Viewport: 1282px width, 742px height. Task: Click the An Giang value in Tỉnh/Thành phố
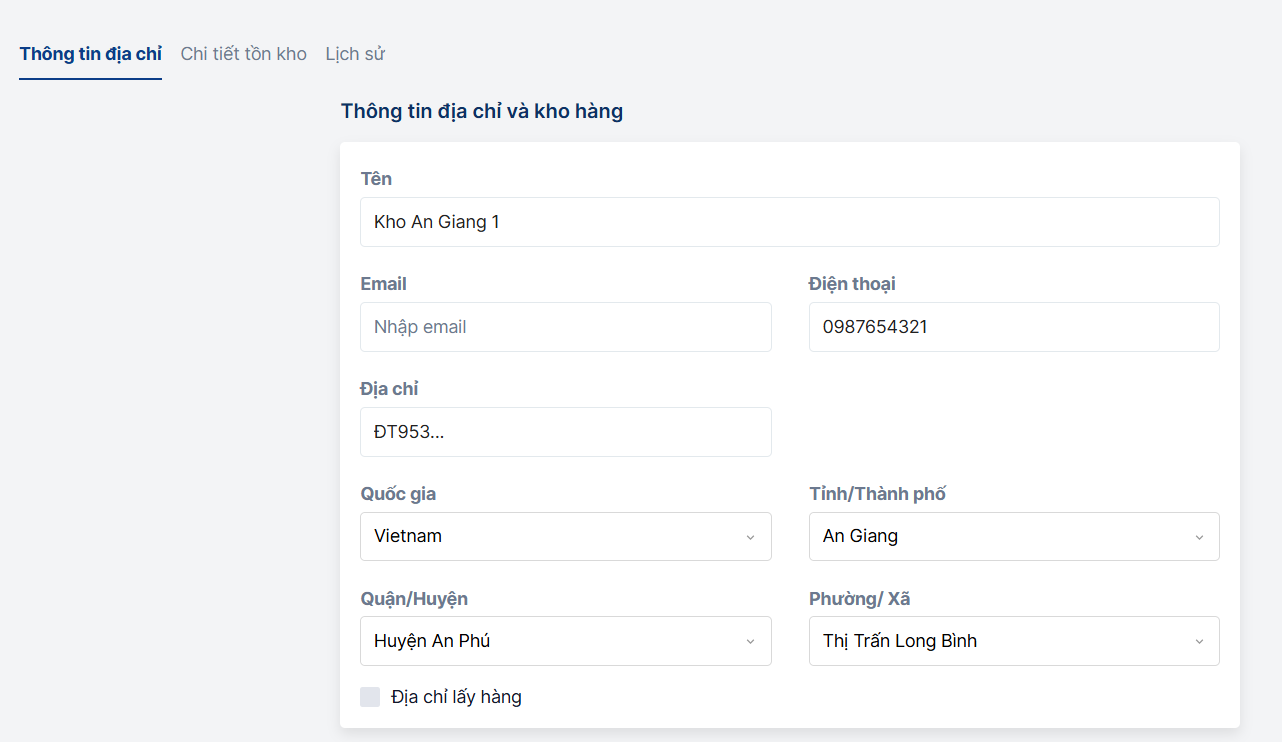[x=861, y=536]
